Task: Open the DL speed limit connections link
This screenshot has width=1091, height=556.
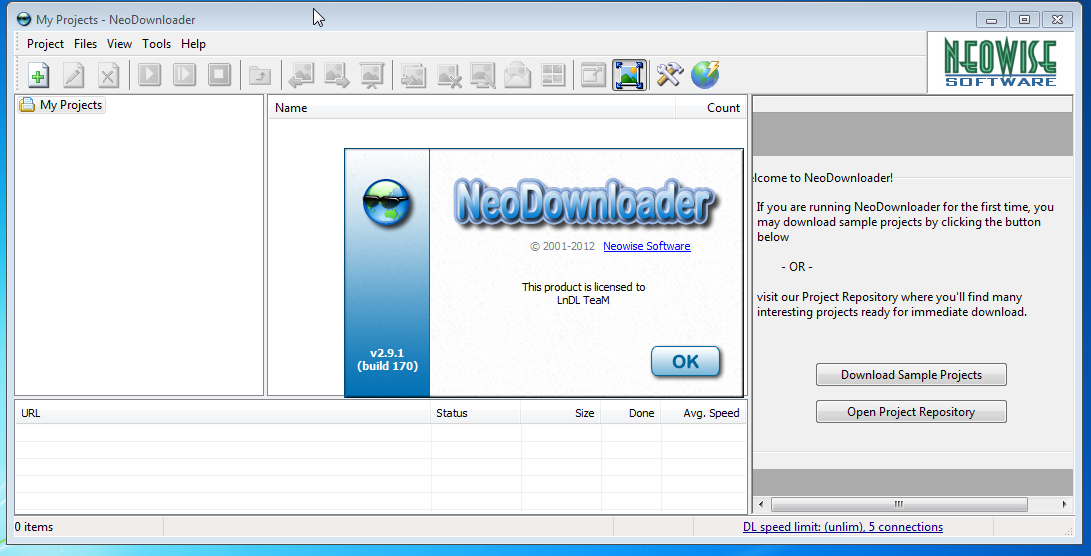Action: pos(843,527)
